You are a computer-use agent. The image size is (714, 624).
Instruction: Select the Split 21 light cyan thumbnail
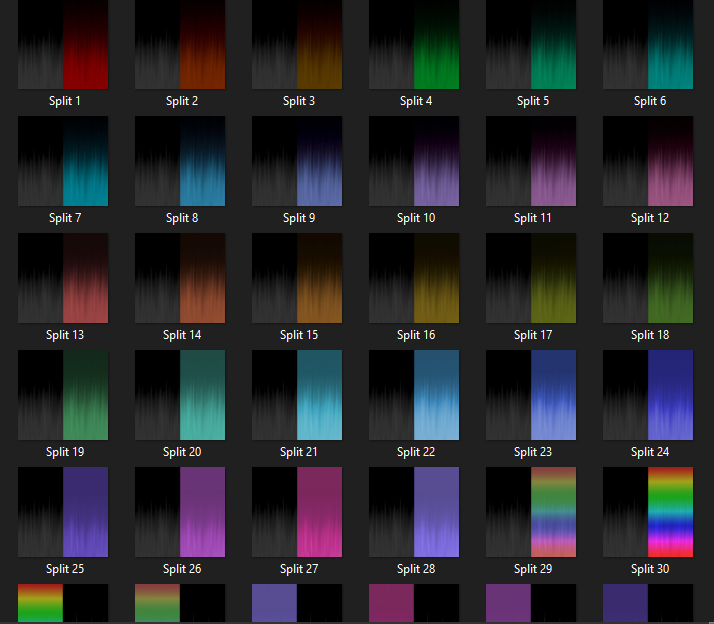pyautogui.click(x=297, y=395)
